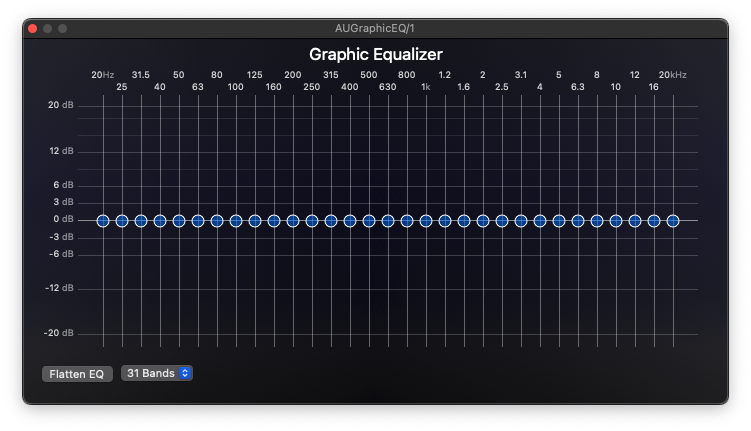Click the 6.3 kHz band knob
Screen dimensions: 751x431
[578, 221]
